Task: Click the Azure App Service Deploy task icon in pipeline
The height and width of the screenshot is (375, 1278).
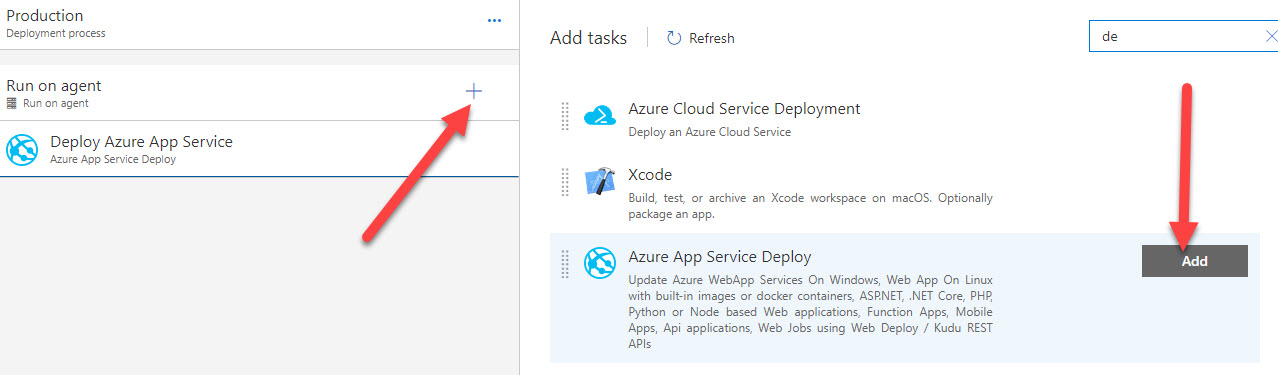Action: tap(22, 150)
